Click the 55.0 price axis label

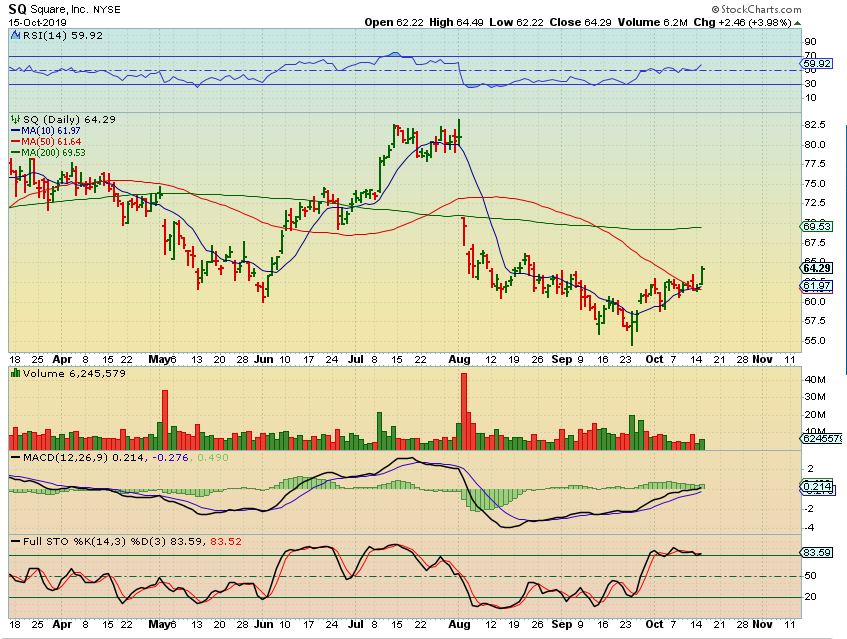[x=815, y=341]
